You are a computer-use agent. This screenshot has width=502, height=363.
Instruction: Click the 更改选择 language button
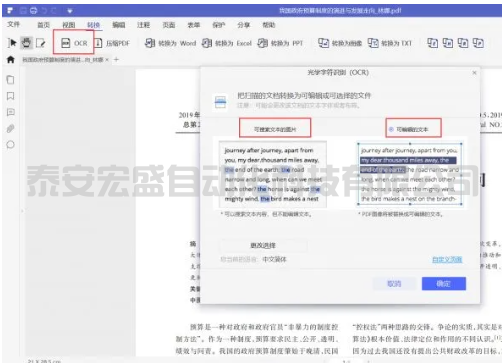tap(263, 246)
